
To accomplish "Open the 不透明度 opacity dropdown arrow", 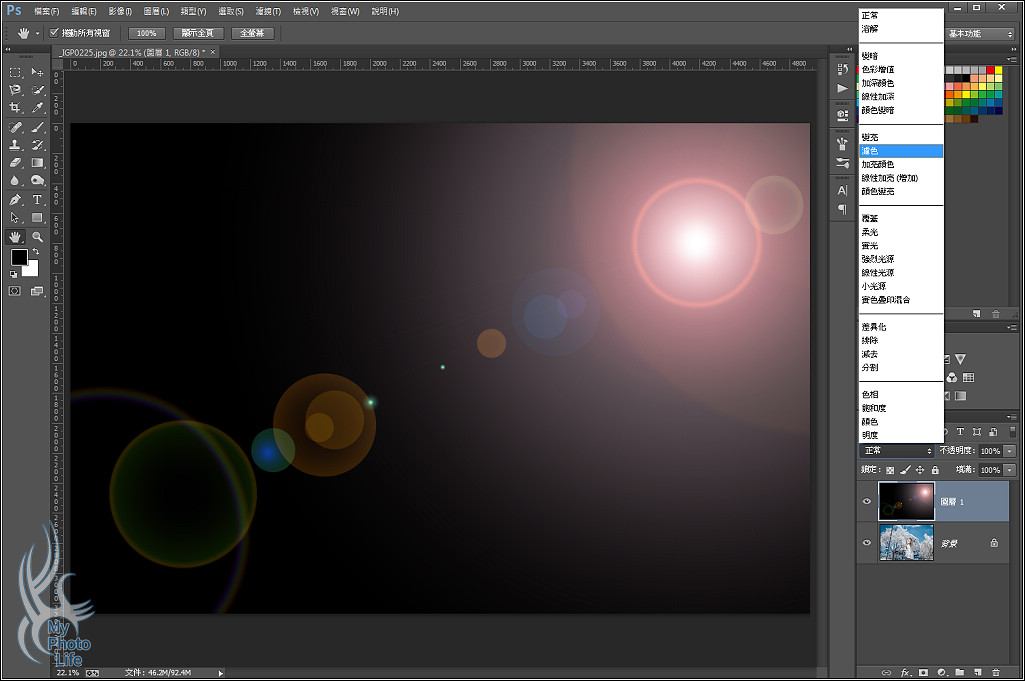I will (x=1009, y=452).
